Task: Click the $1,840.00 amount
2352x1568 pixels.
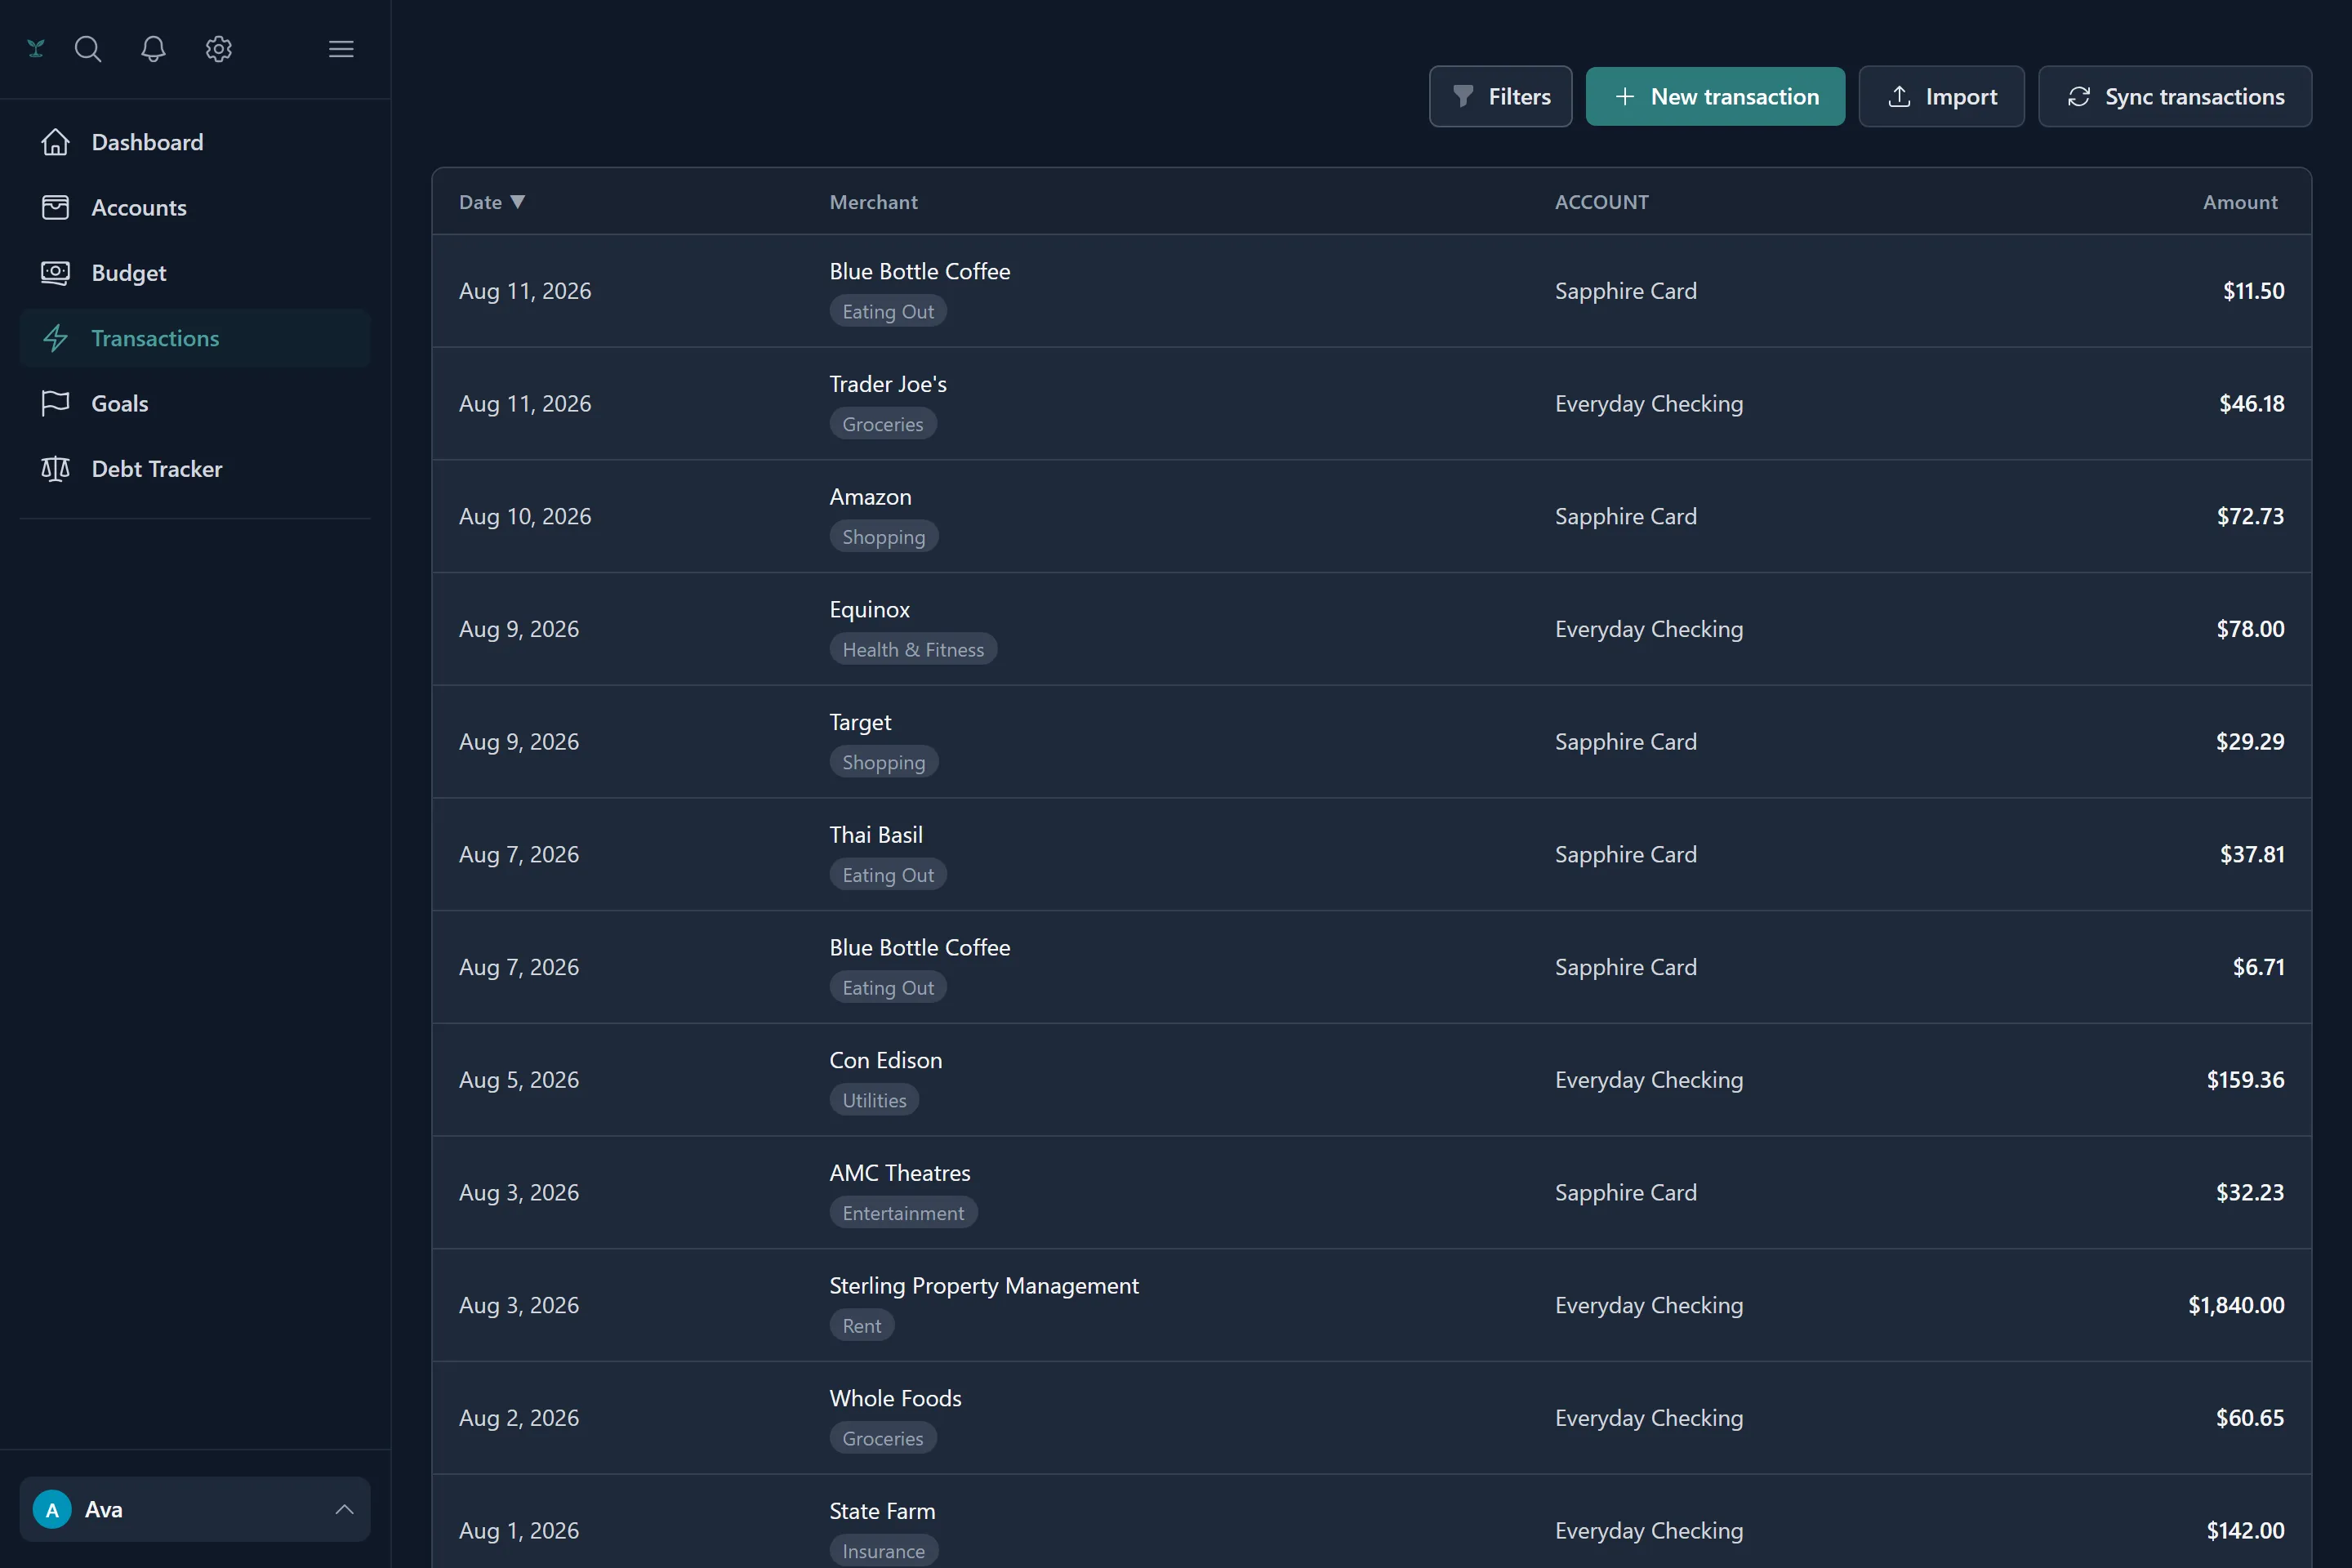Action: [x=2236, y=1305]
